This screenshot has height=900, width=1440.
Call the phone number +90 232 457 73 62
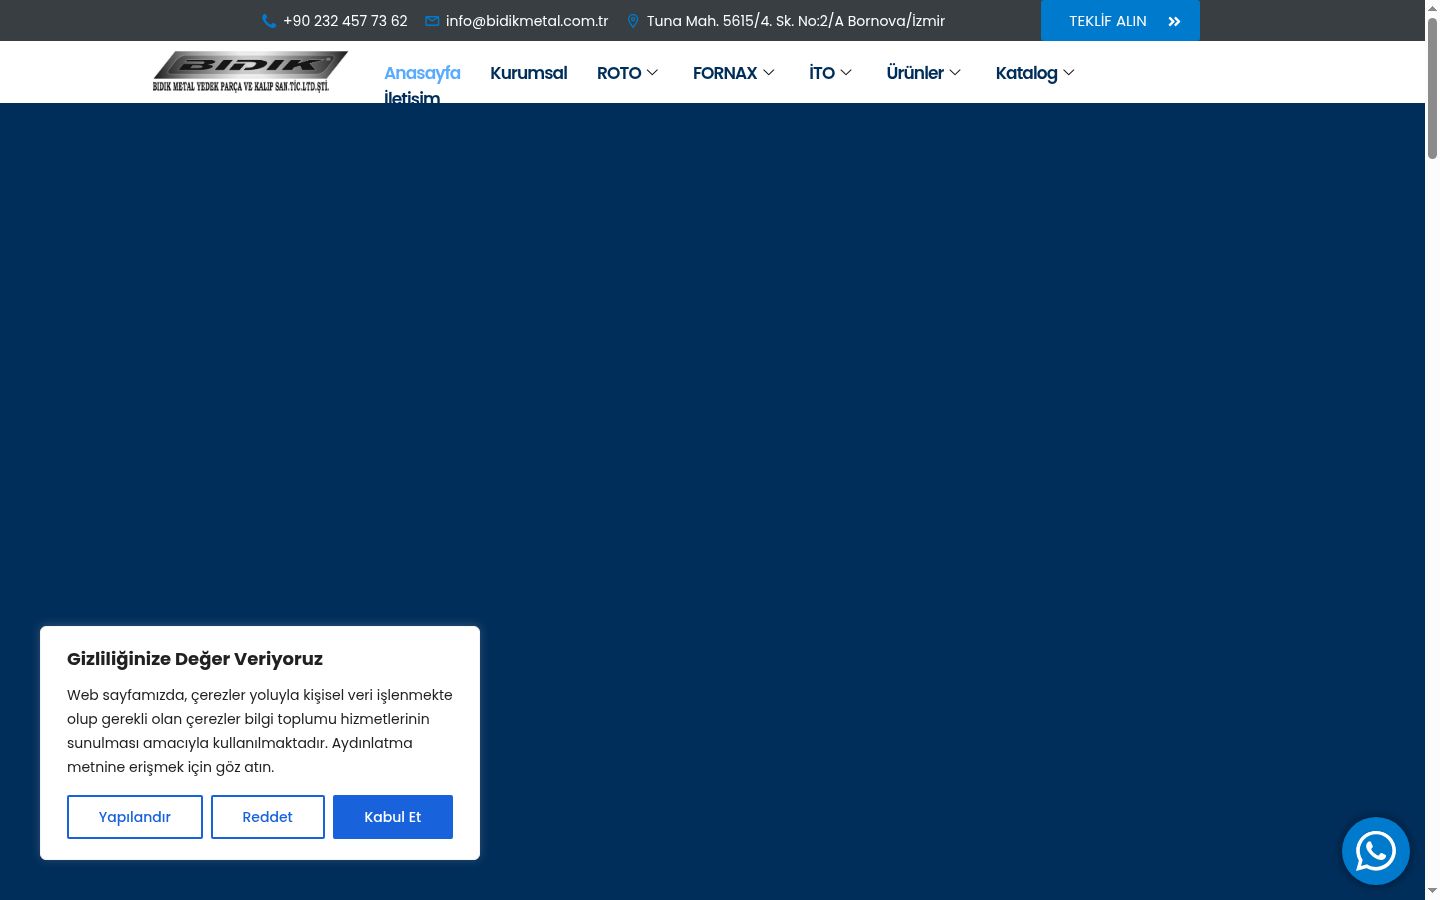[345, 21]
